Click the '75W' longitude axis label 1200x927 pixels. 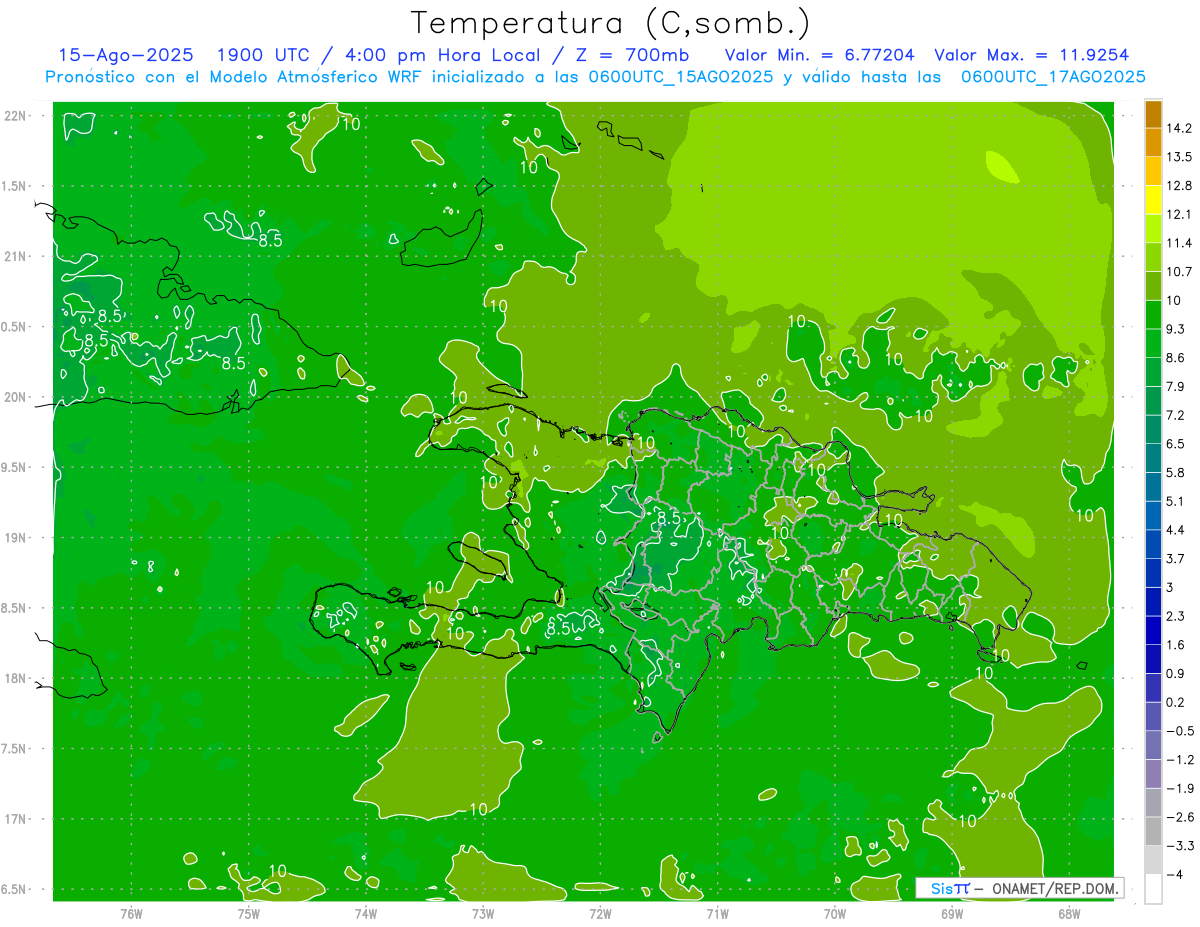click(x=249, y=913)
